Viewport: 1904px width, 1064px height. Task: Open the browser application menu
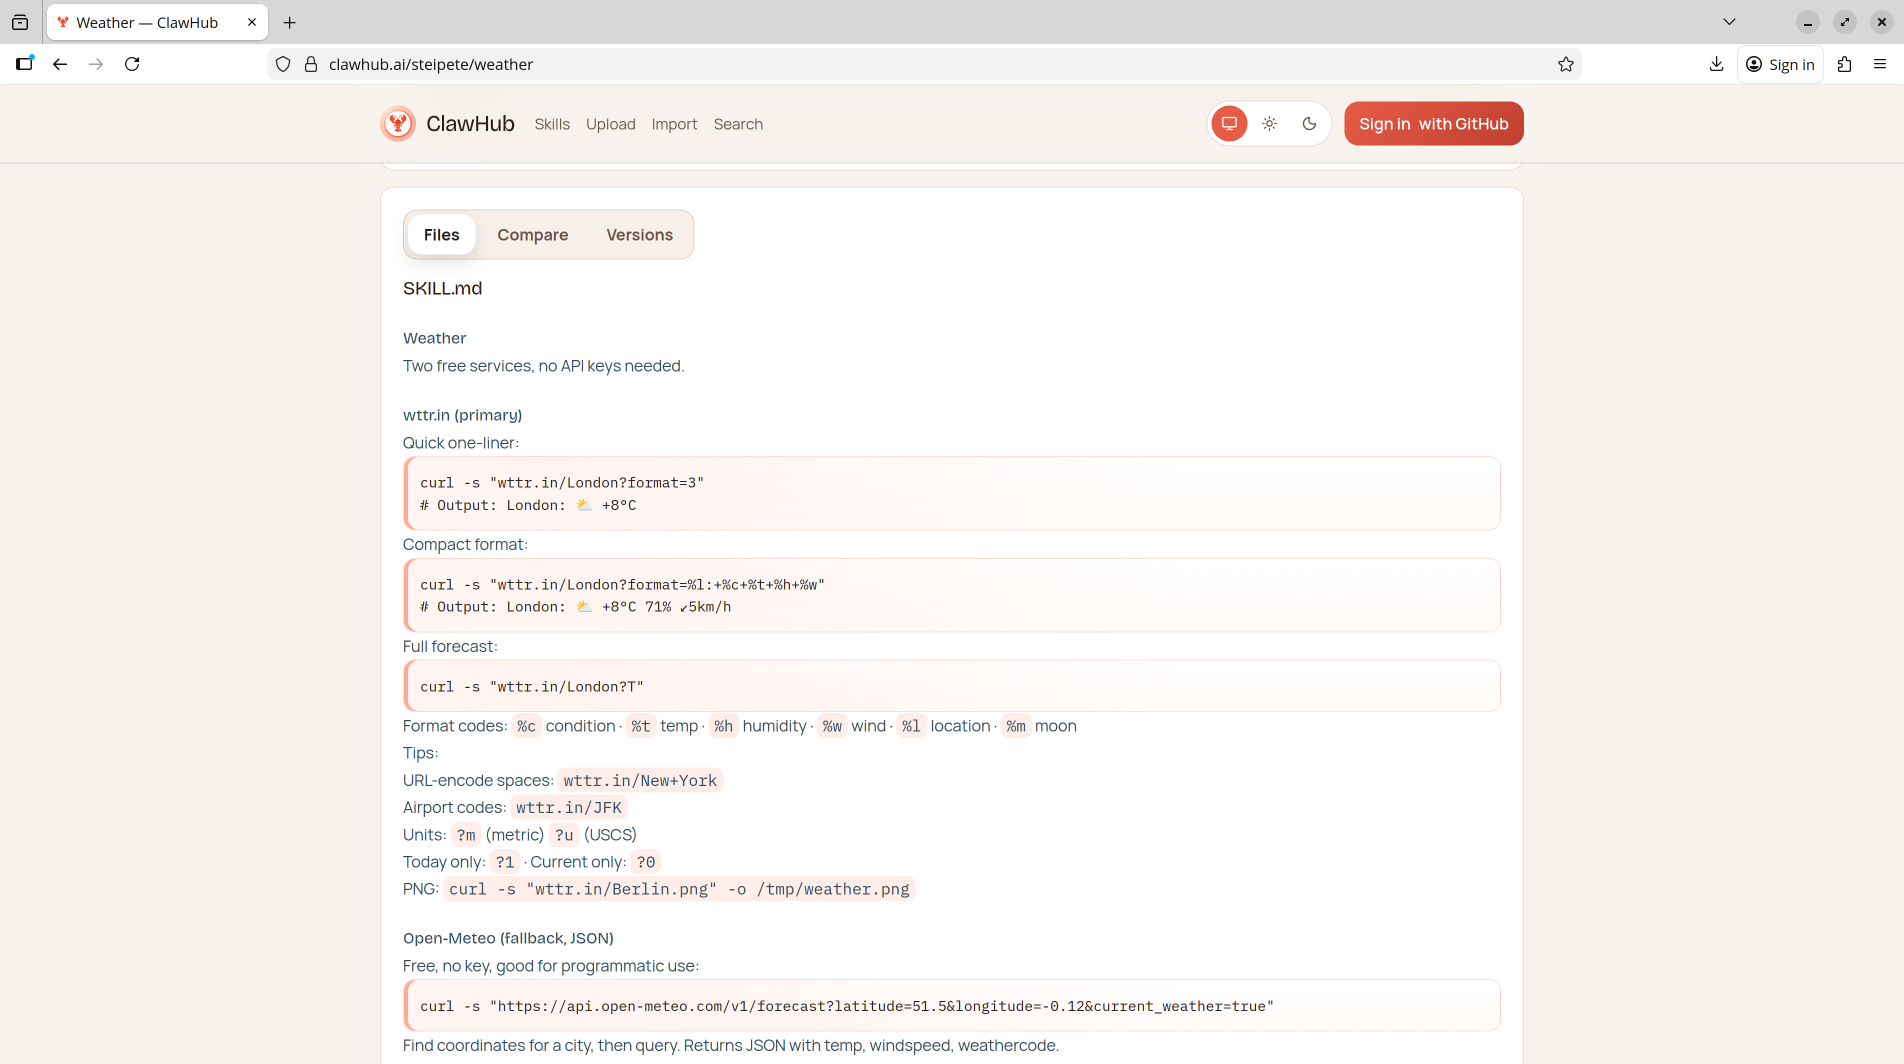point(1880,64)
